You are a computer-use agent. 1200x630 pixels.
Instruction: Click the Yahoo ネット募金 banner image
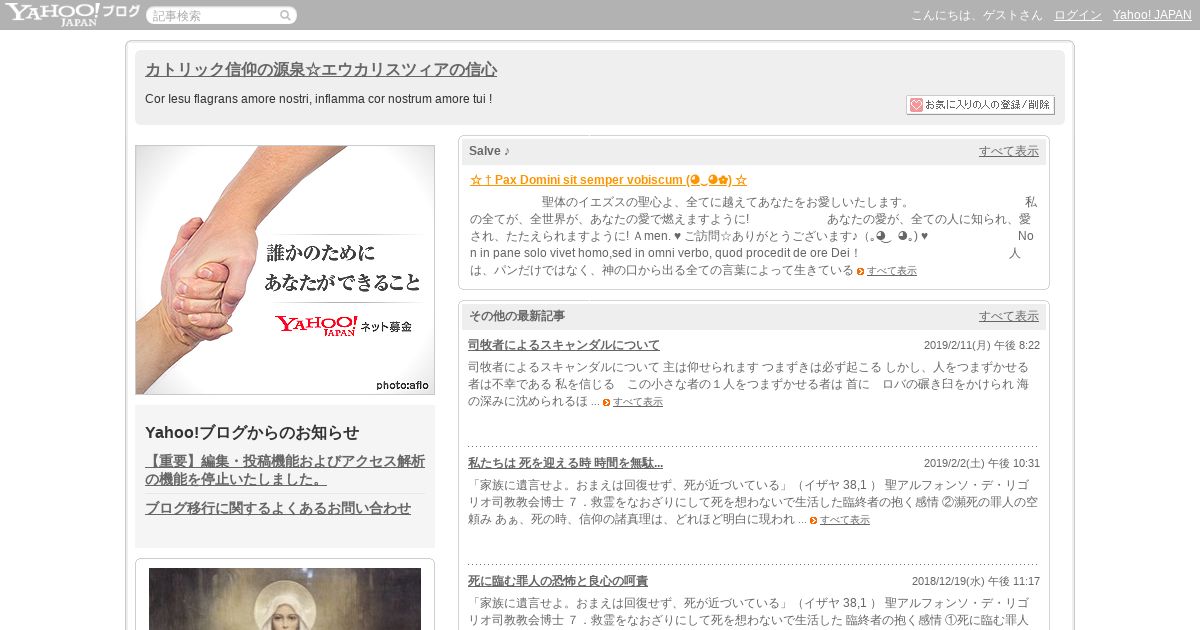[285, 270]
